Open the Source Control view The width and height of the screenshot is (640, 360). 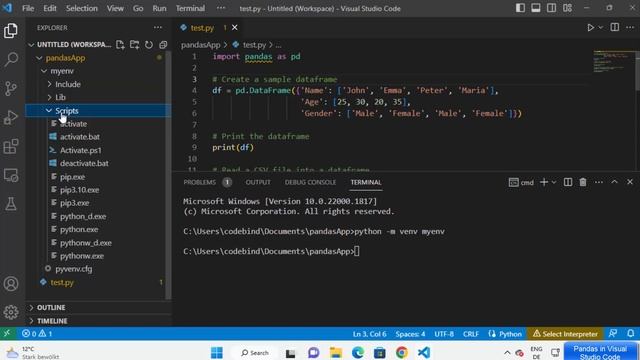11,88
